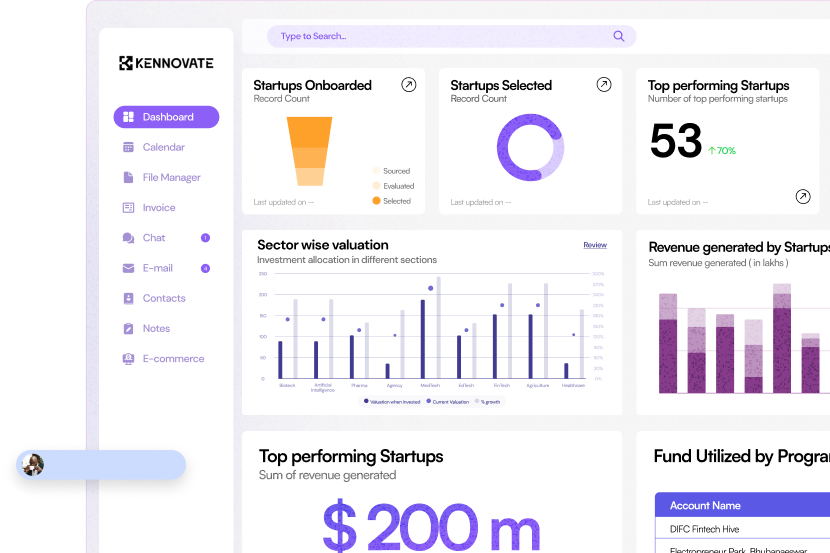Click the File Manager document icon
Screen dimensions: 830x553
pos(128,178)
